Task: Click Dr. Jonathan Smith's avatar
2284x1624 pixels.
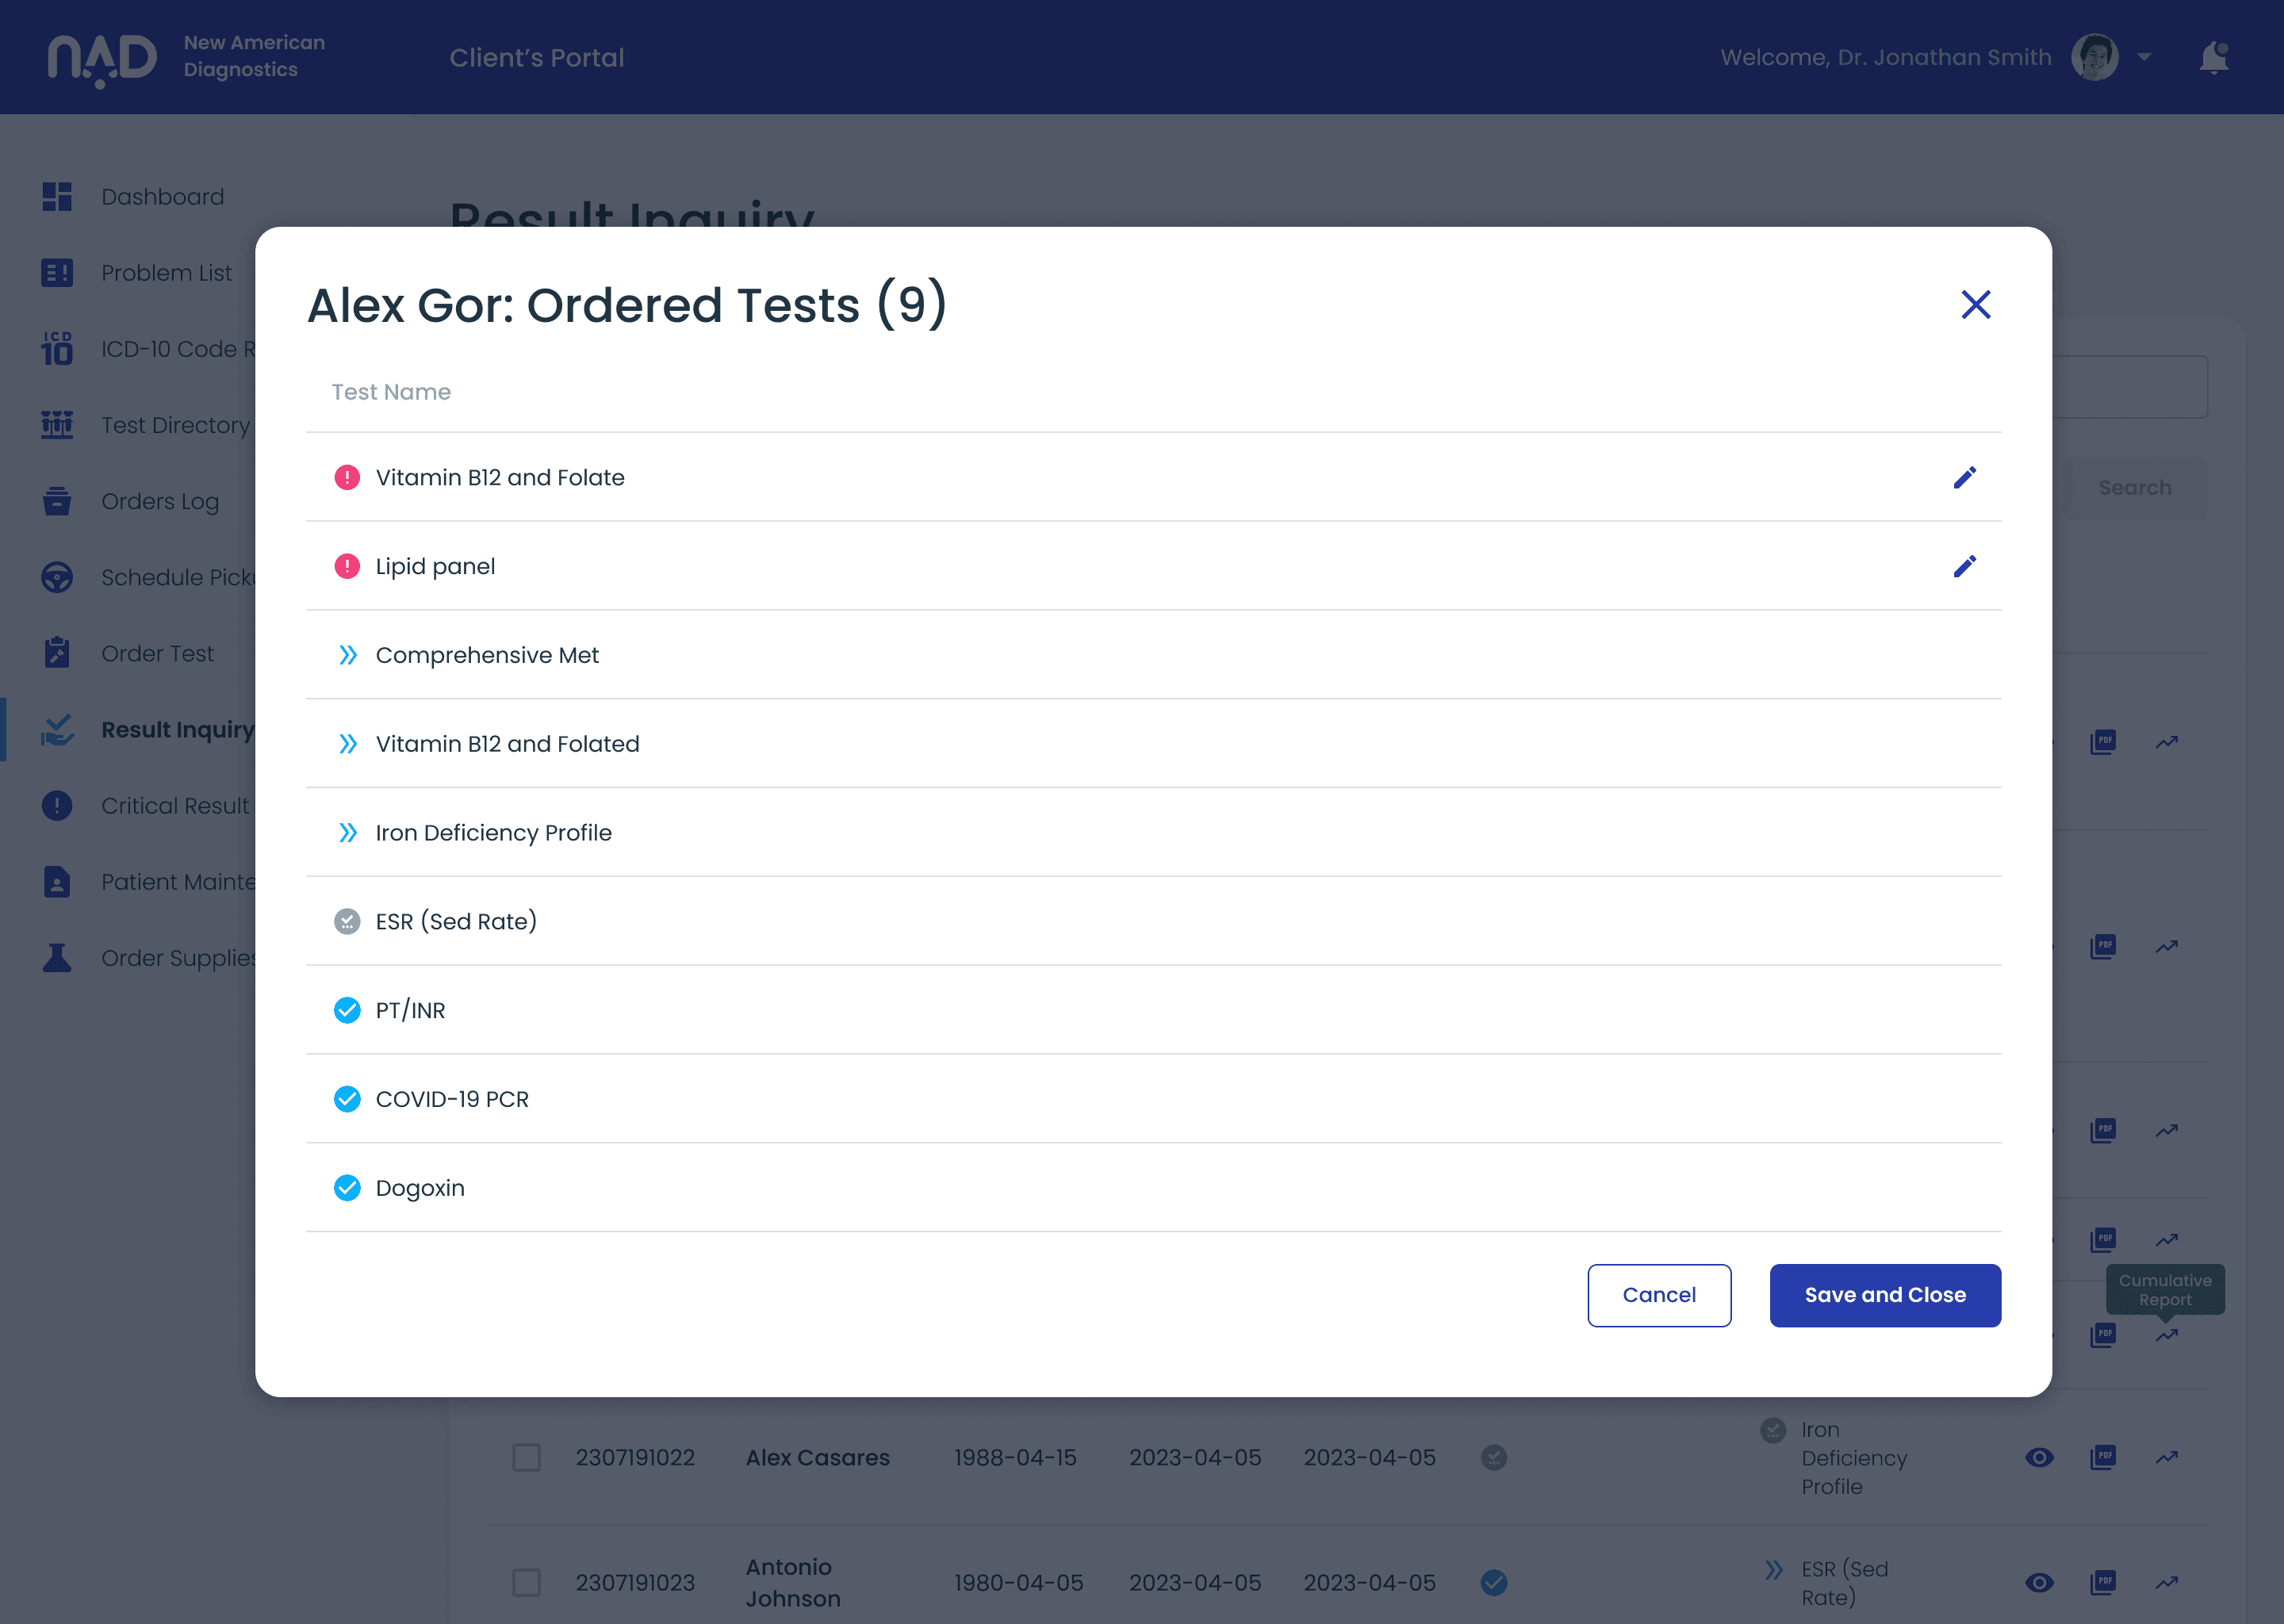Action: coord(2095,57)
